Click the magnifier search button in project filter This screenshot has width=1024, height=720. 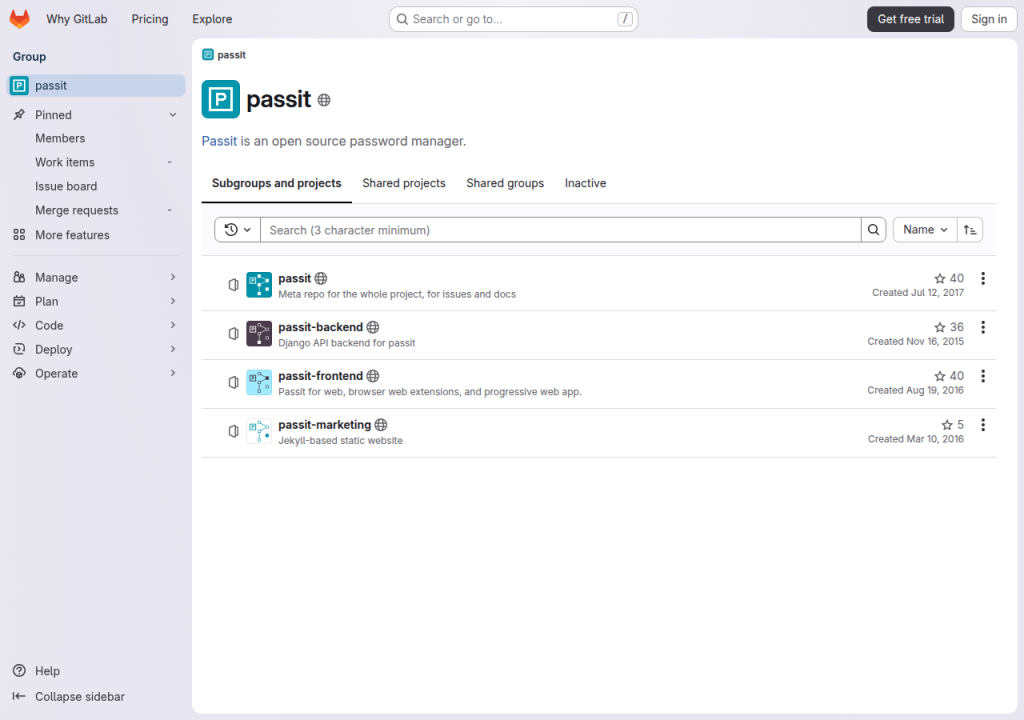(x=873, y=230)
